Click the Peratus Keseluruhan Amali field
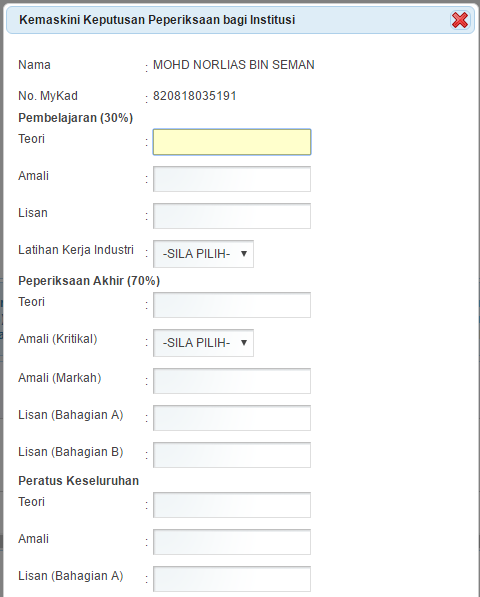Screen dimensions: 480x597 point(232,542)
